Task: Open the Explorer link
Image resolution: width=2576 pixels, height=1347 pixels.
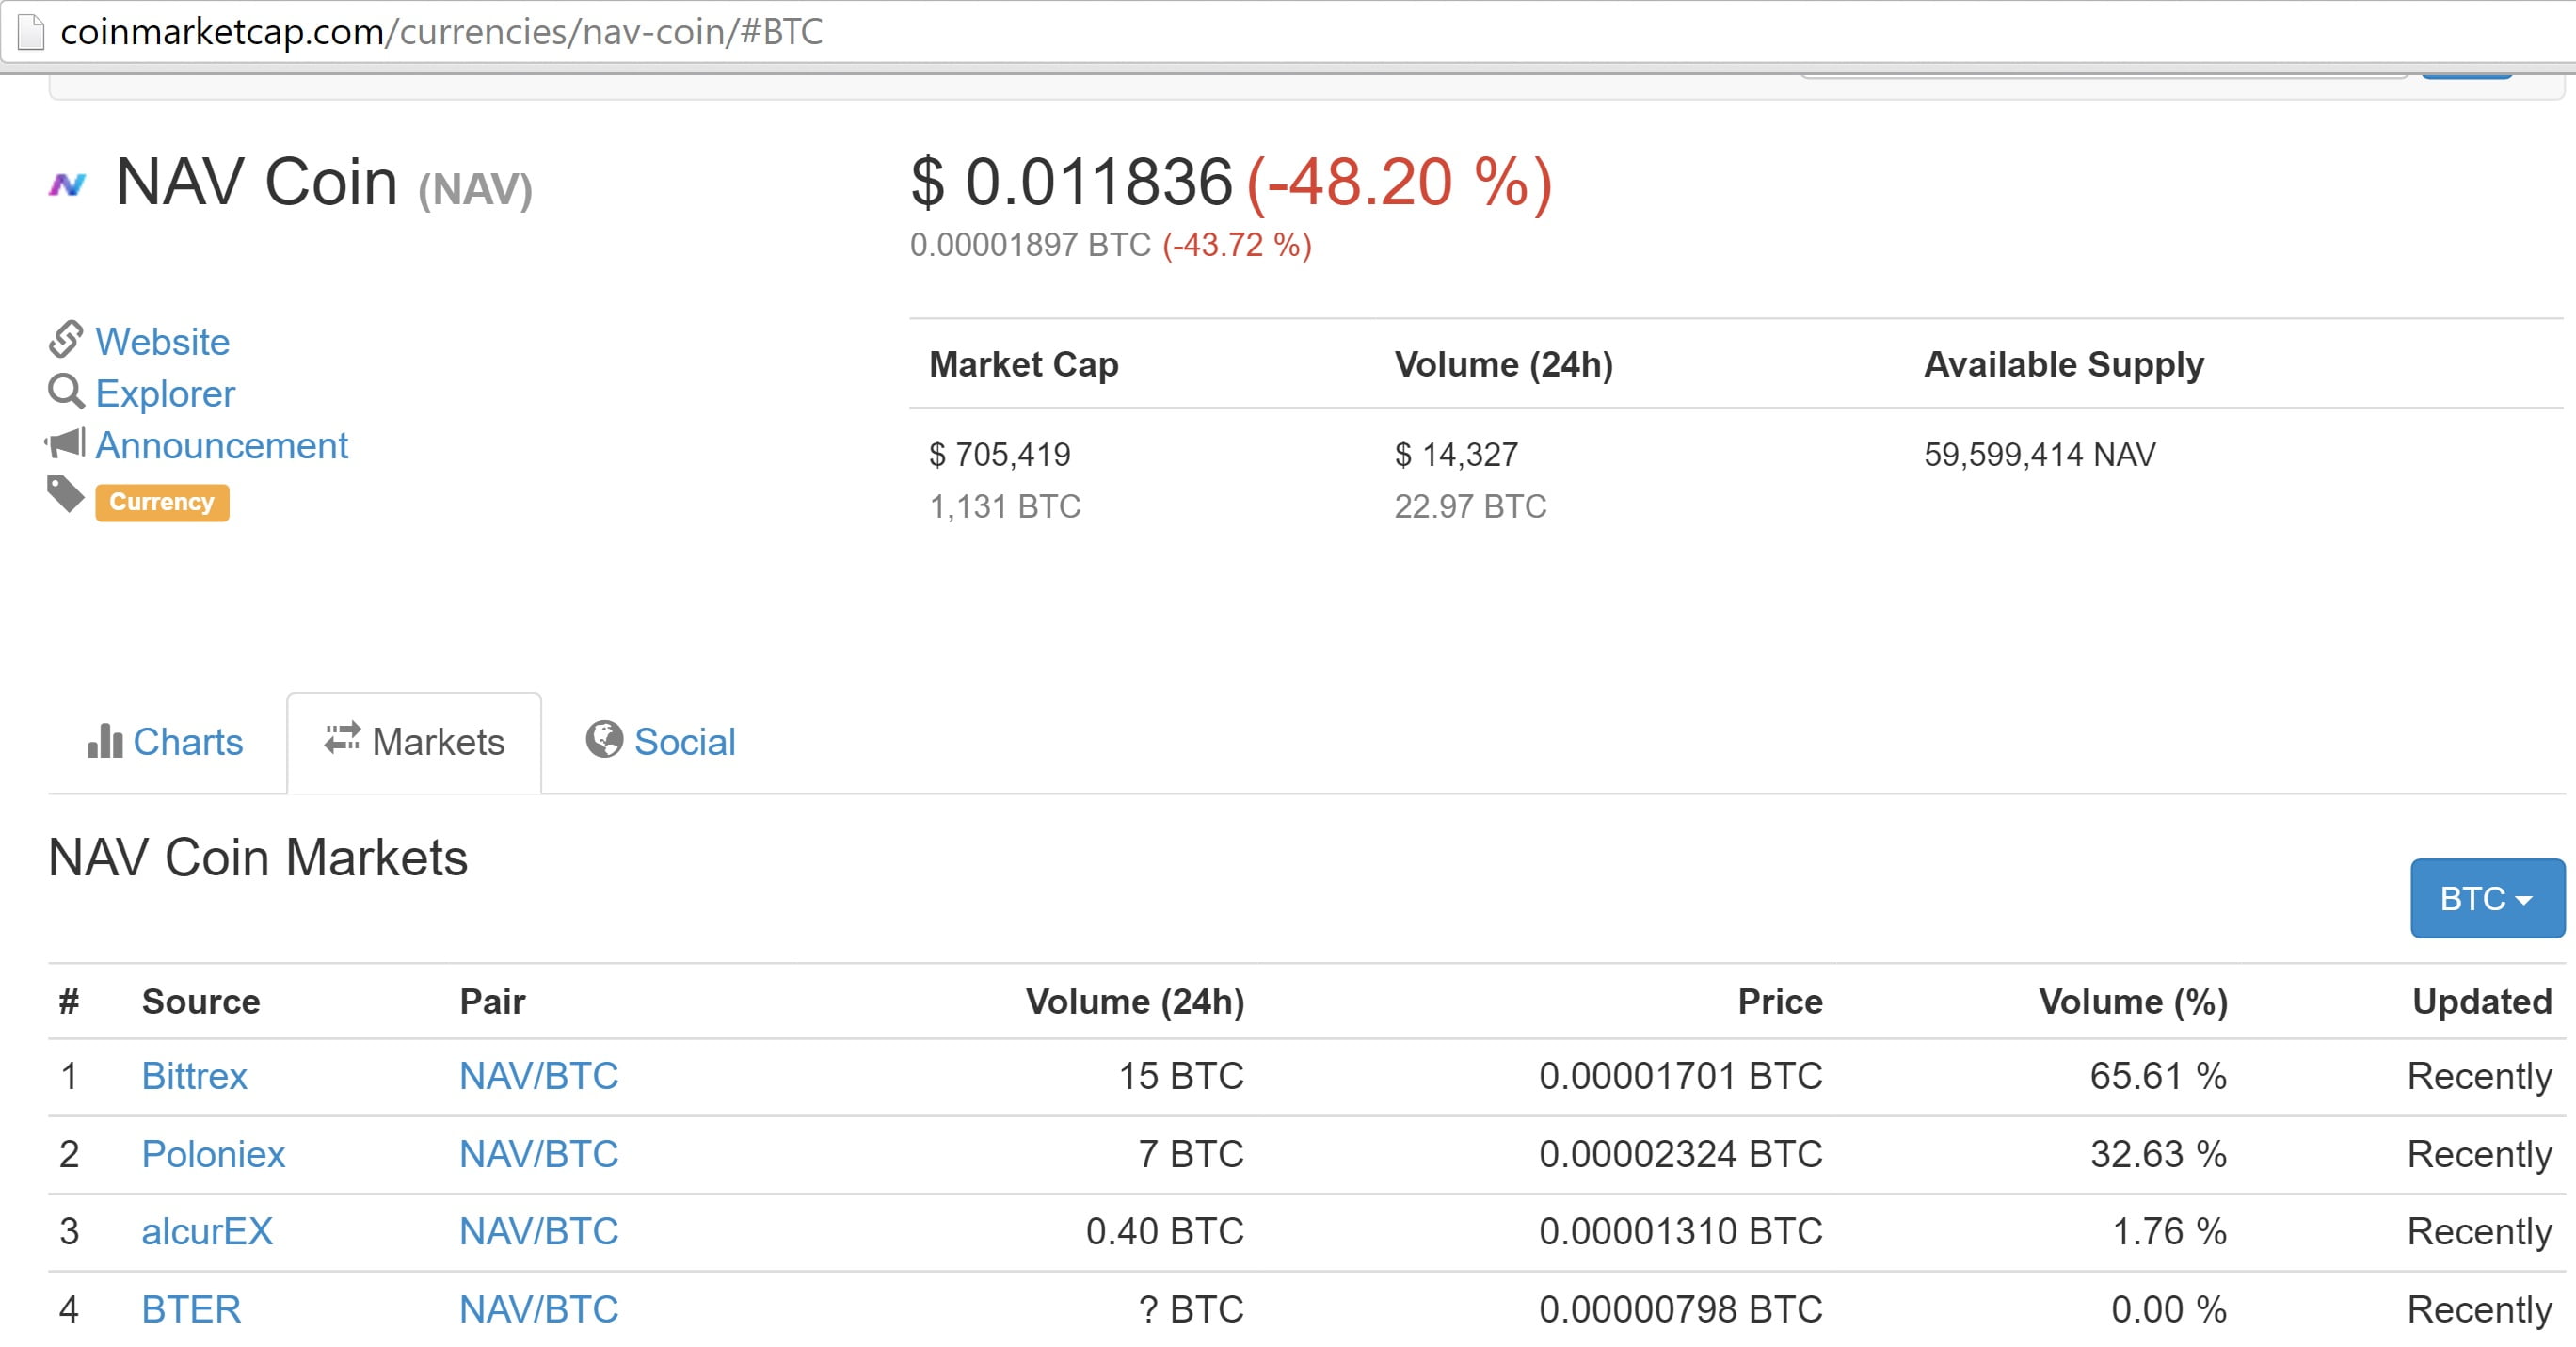Action: (x=165, y=394)
